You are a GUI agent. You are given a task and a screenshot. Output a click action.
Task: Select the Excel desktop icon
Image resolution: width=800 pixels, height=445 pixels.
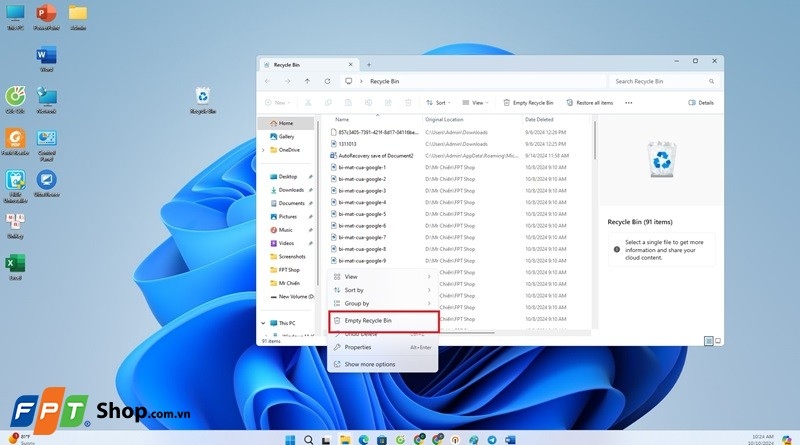pyautogui.click(x=15, y=267)
